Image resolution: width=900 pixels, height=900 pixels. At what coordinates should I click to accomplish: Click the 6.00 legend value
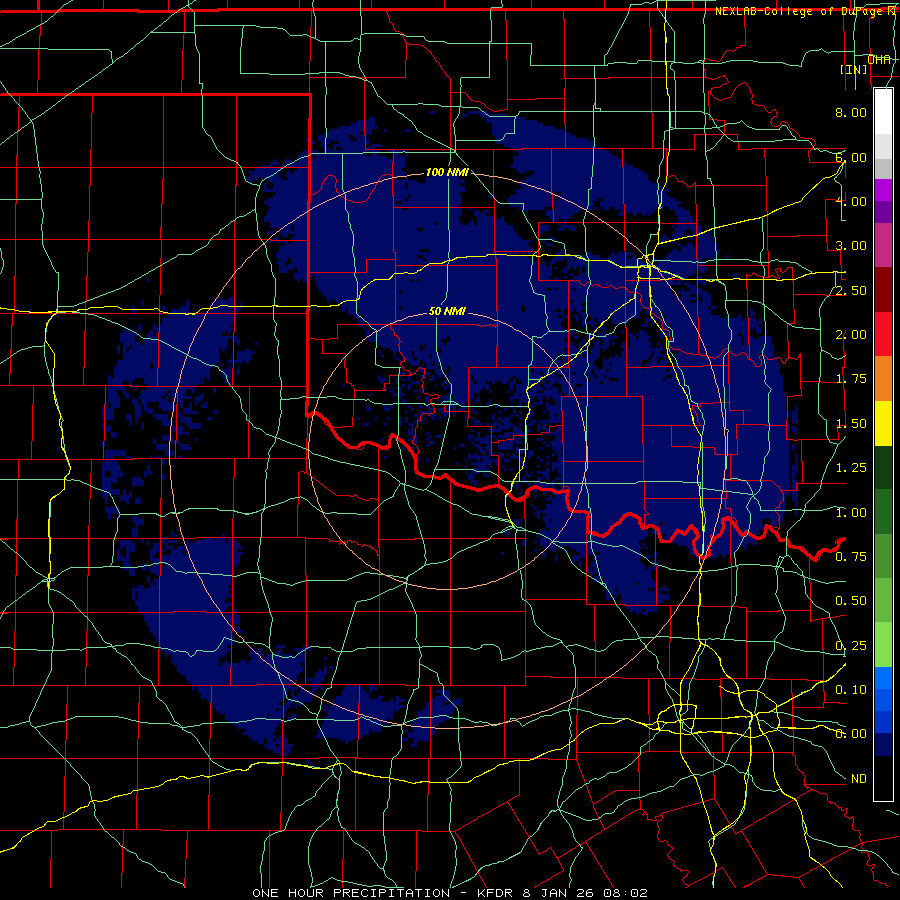(851, 157)
